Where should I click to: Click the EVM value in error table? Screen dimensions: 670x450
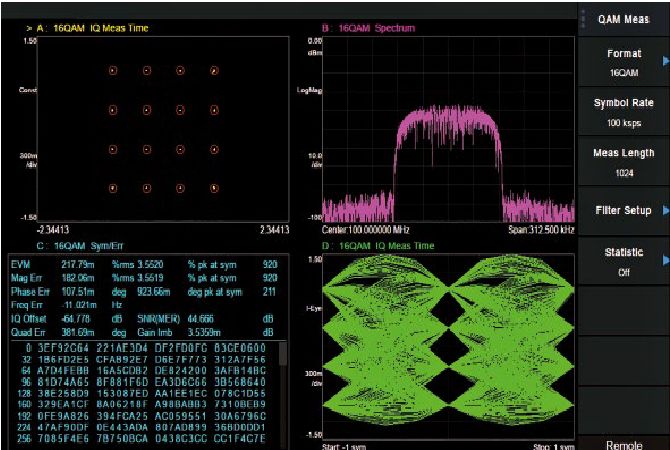coord(63,263)
